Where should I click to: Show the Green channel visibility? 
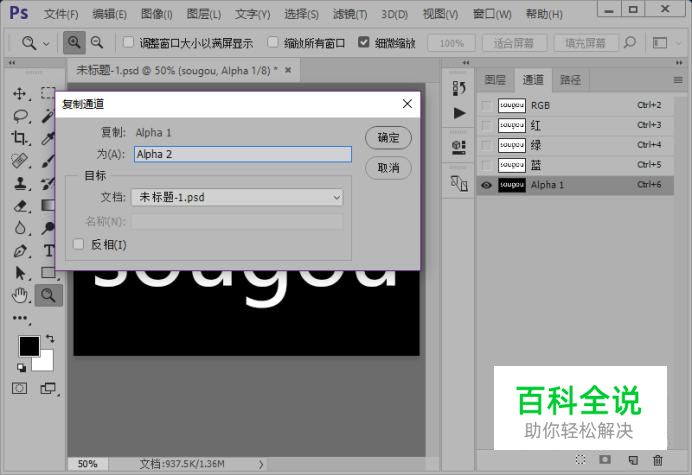tap(486, 145)
